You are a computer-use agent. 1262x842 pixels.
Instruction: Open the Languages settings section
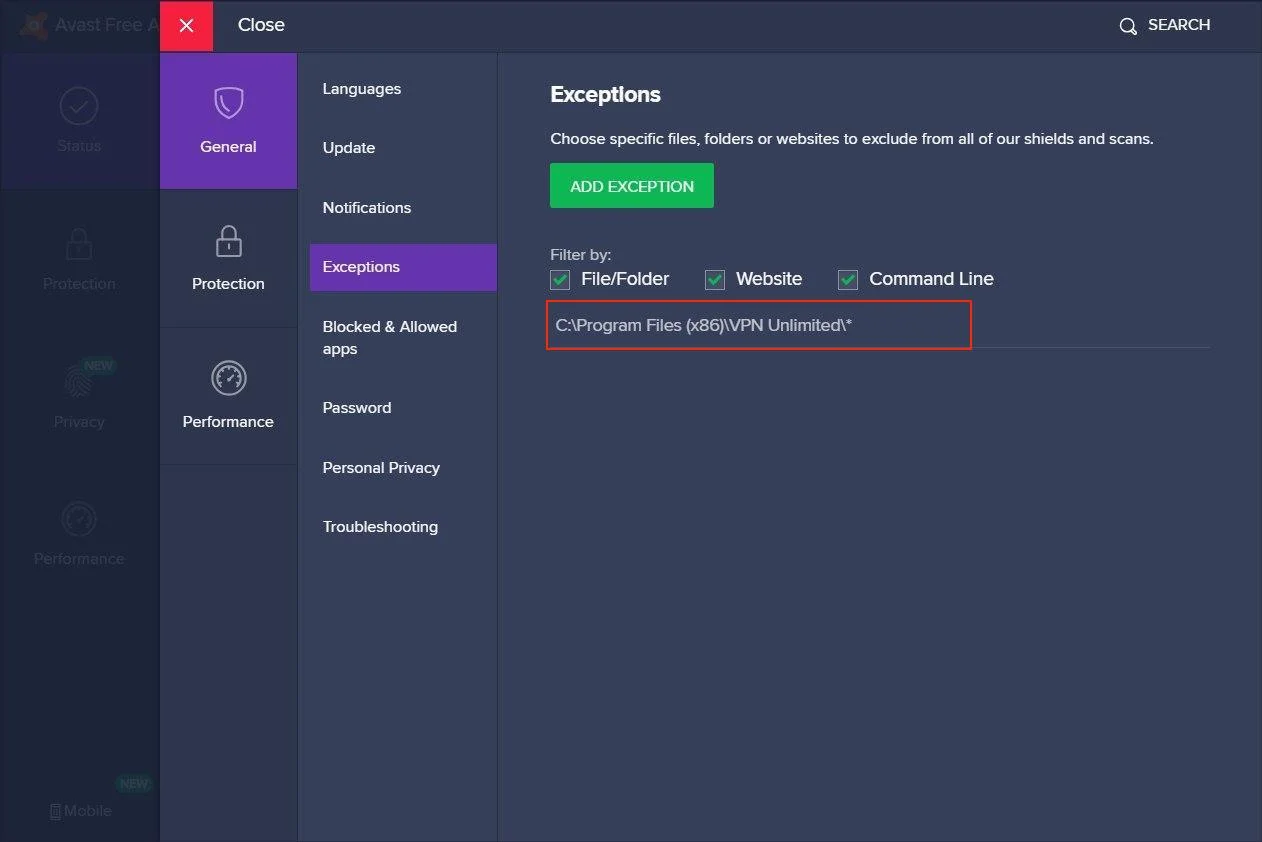tap(362, 89)
